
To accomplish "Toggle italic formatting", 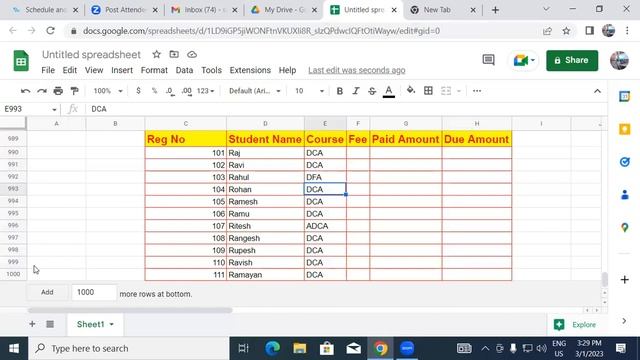I will tap(356, 91).
